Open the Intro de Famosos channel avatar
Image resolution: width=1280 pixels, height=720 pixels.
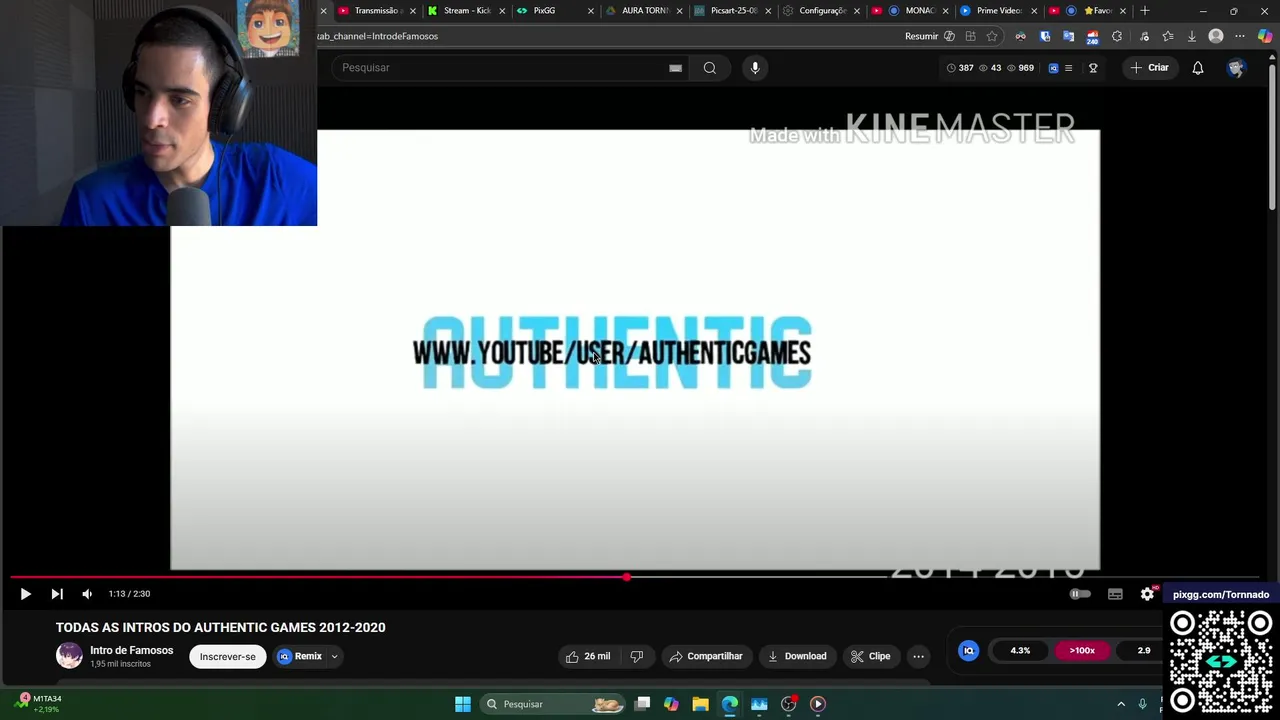point(69,656)
